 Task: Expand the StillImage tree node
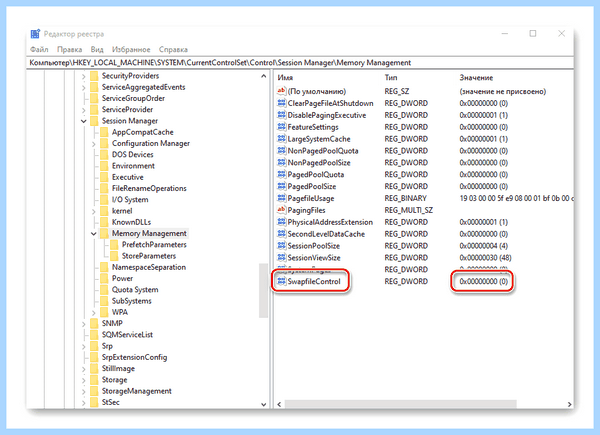pyautogui.click(x=83, y=369)
